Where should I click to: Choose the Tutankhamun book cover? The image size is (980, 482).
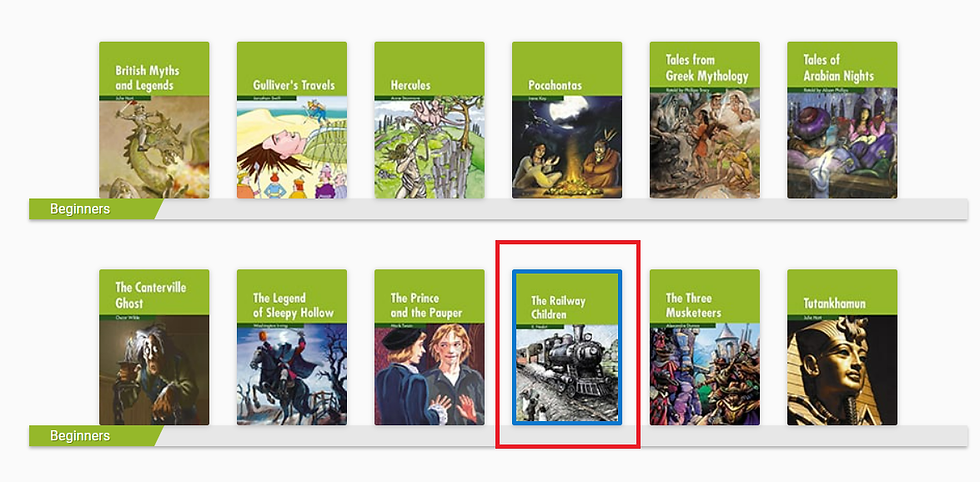(842, 347)
